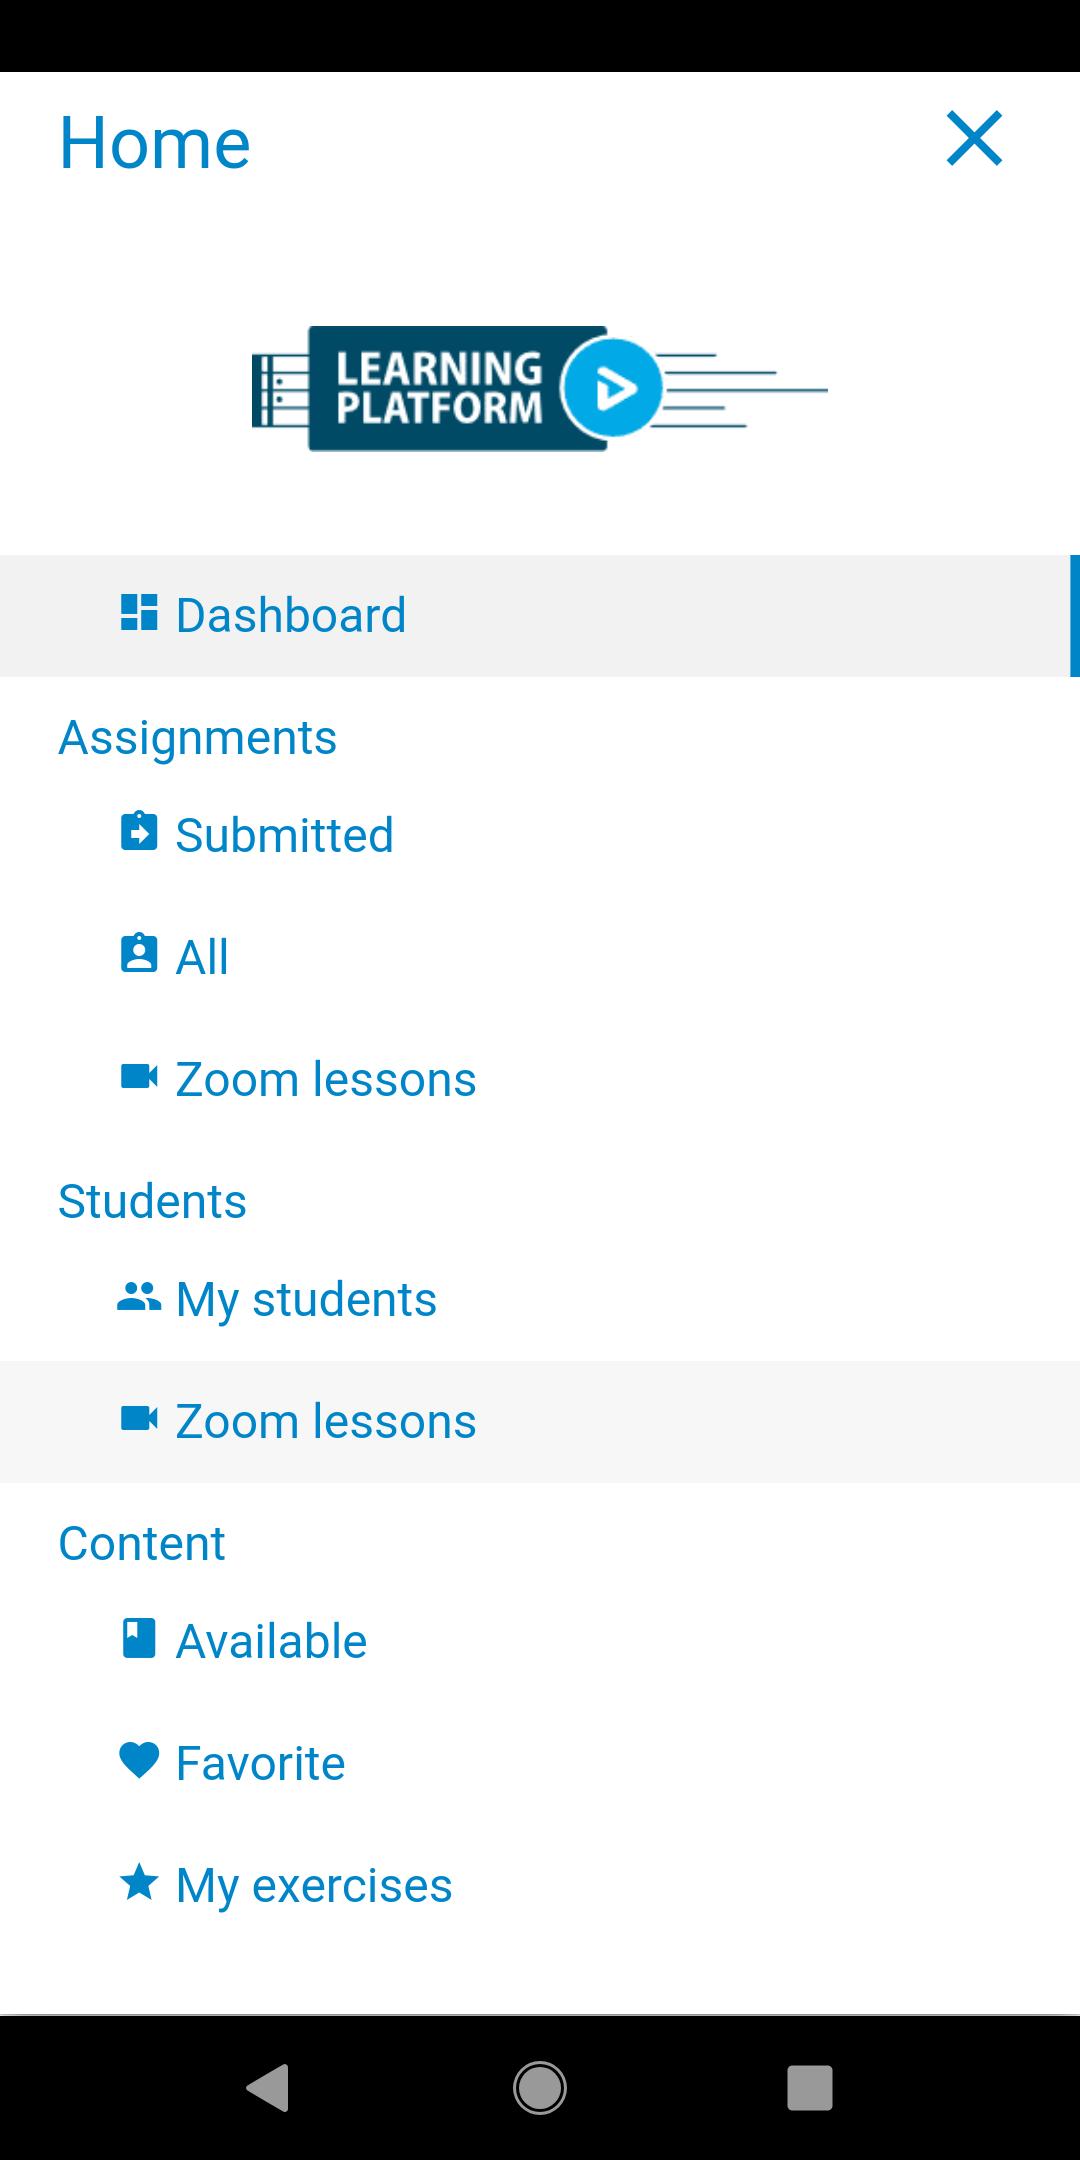The width and height of the screenshot is (1080, 2160).
Task: Tap the Android home circle button
Action: click(540, 2088)
